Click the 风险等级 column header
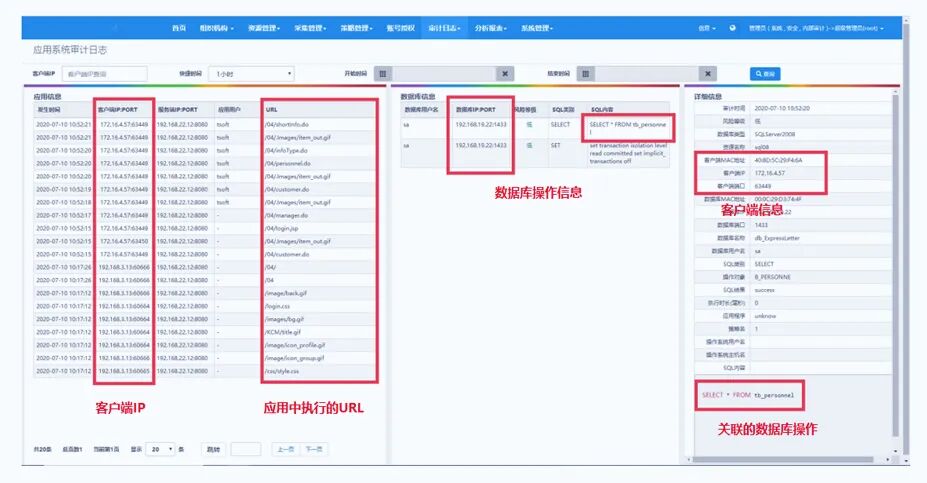The width and height of the screenshot is (927, 483). [524, 110]
